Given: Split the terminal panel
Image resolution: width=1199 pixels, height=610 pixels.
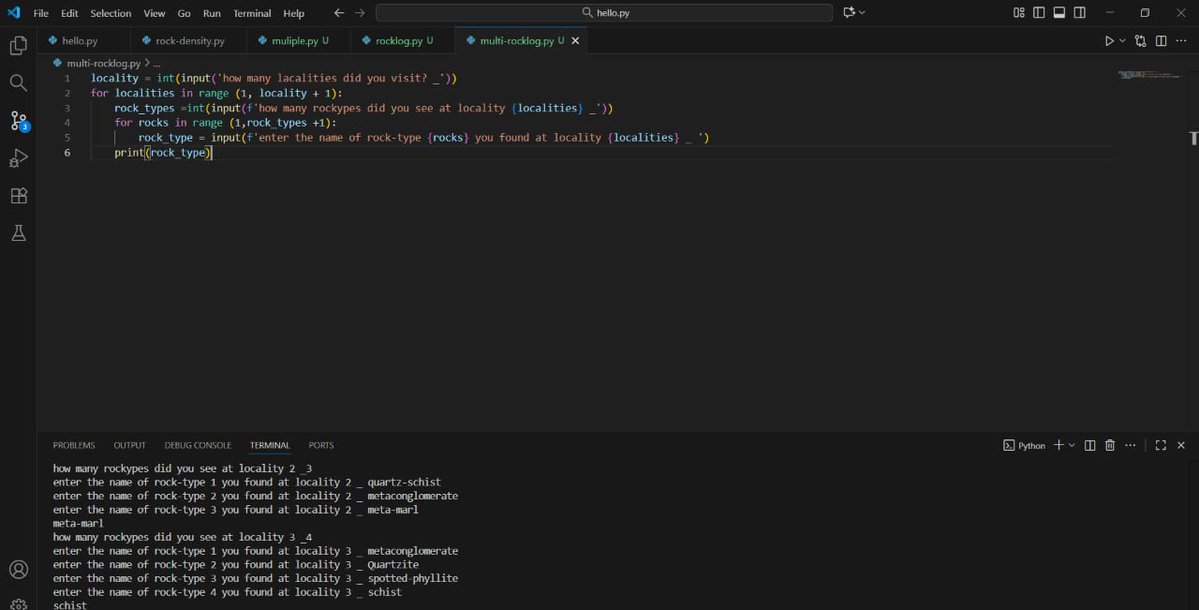Looking at the screenshot, I should (x=1089, y=445).
